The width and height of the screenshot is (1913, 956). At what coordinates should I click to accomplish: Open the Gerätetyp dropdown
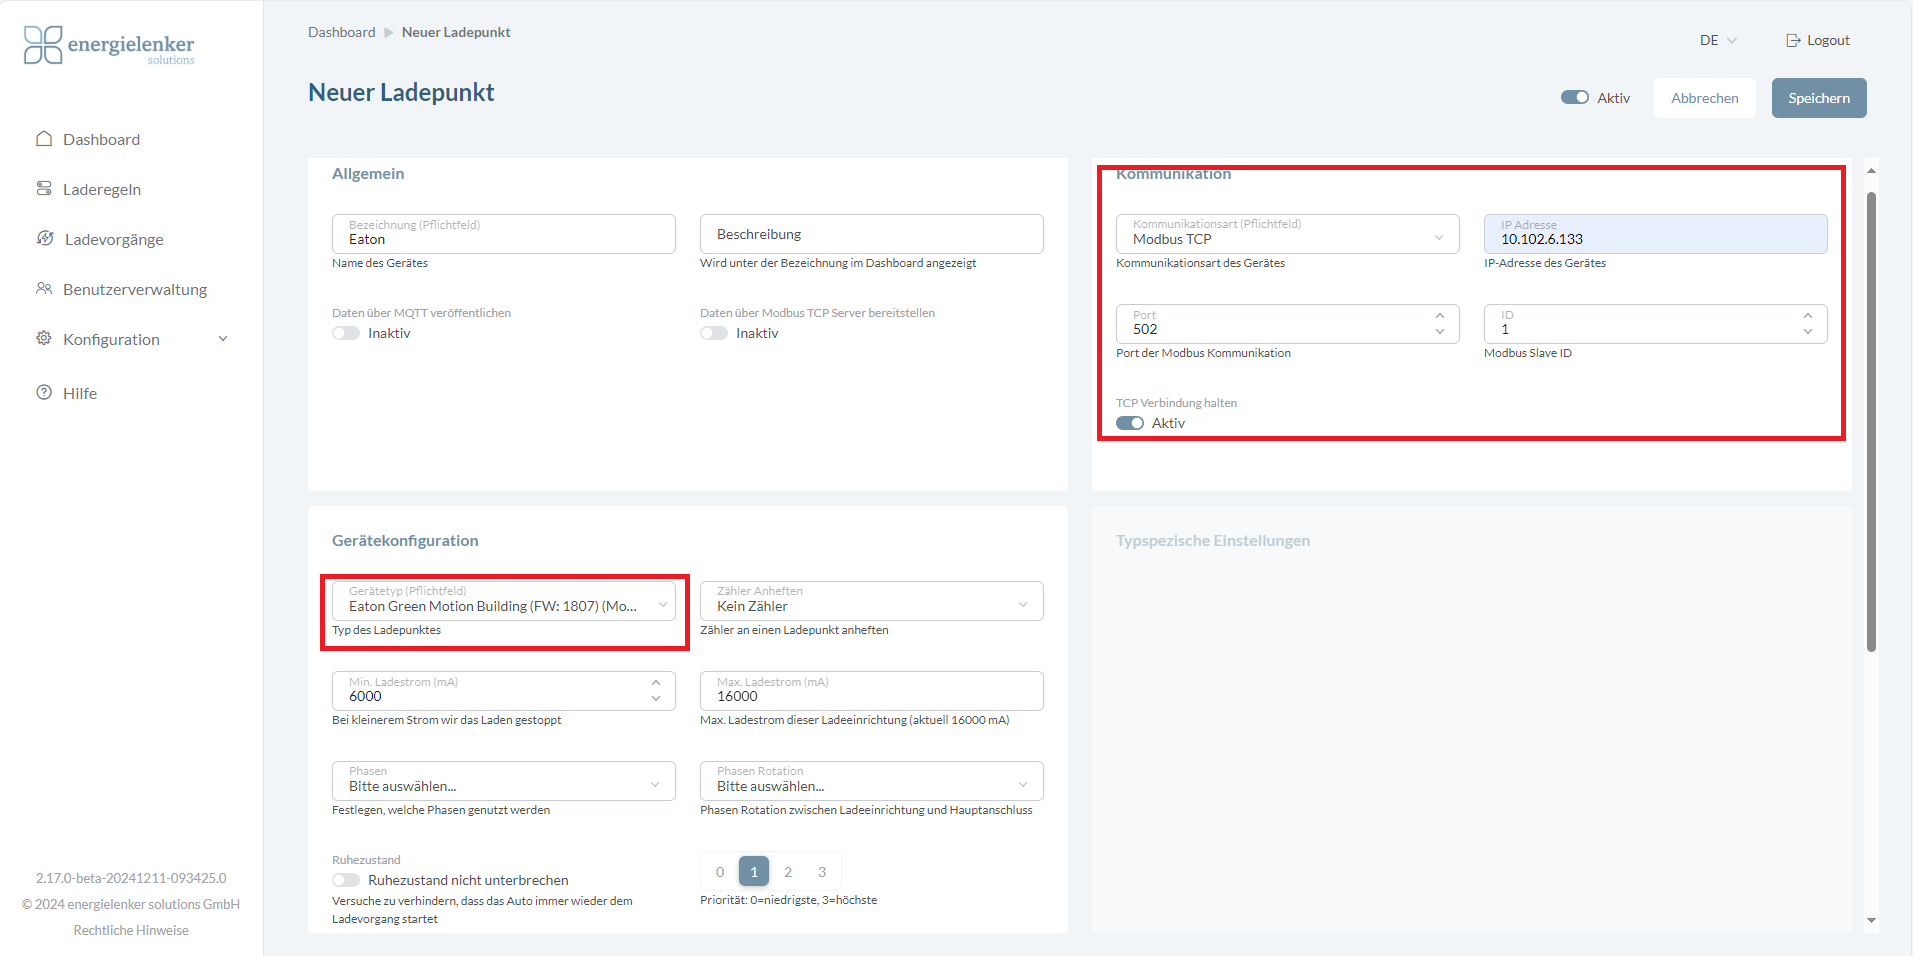(x=504, y=601)
